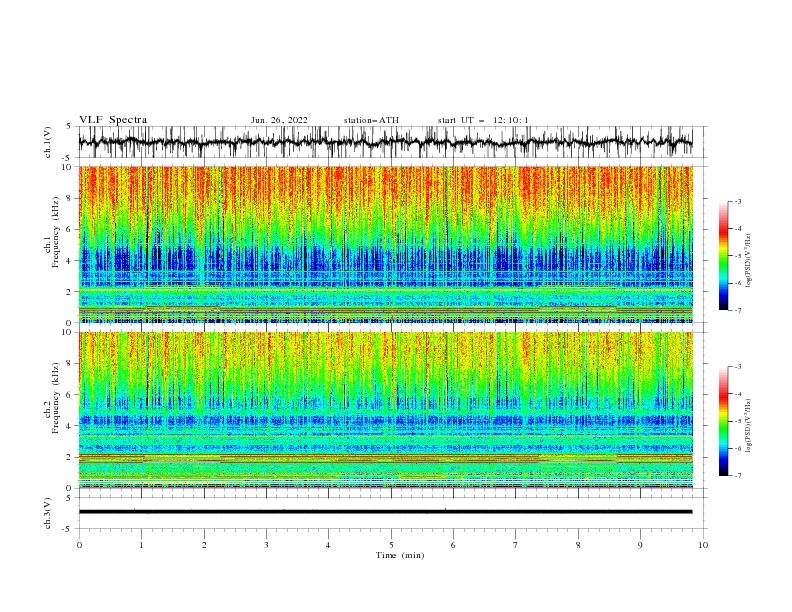Click the "3" tick label on time axis

266,545
